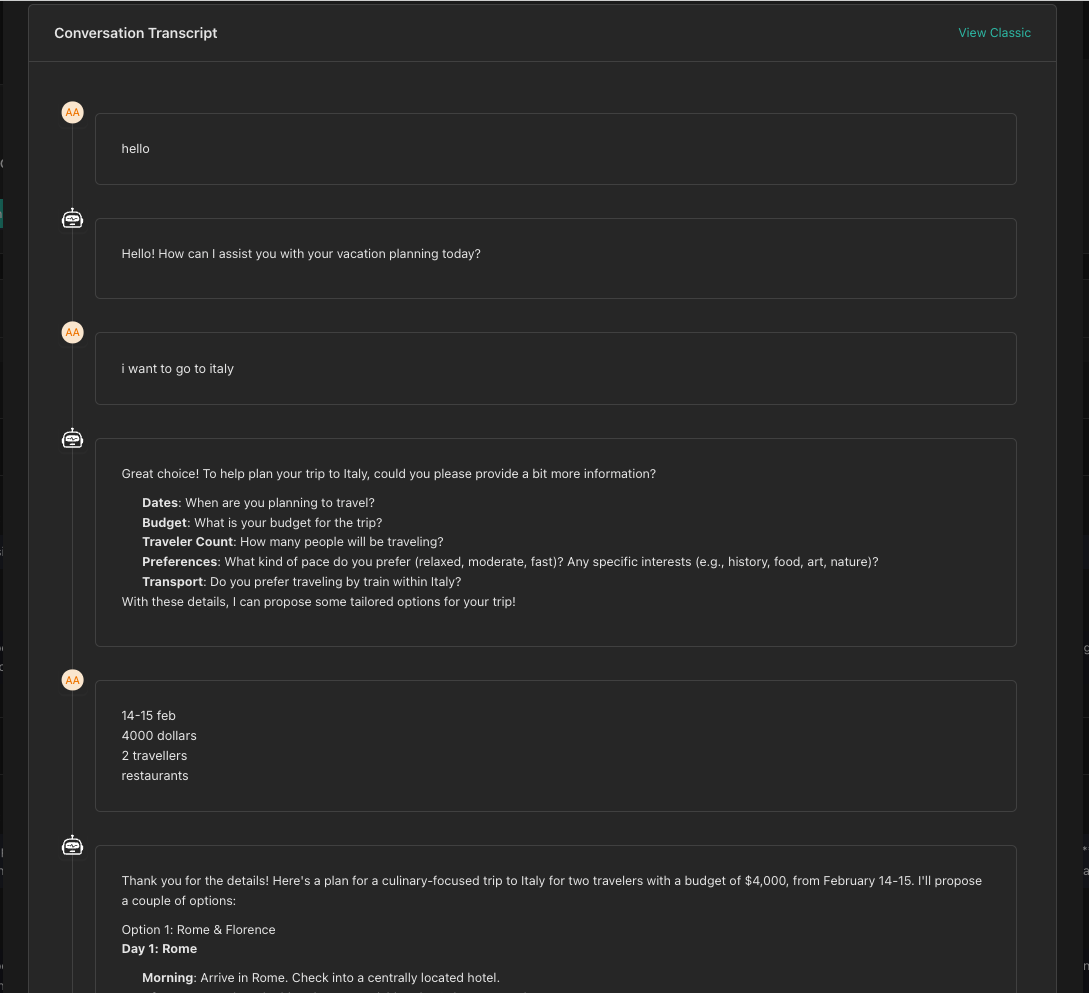The image size is (1089, 993).
Task: Click the topmost user avatar in the transcript
Action: click(72, 112)
